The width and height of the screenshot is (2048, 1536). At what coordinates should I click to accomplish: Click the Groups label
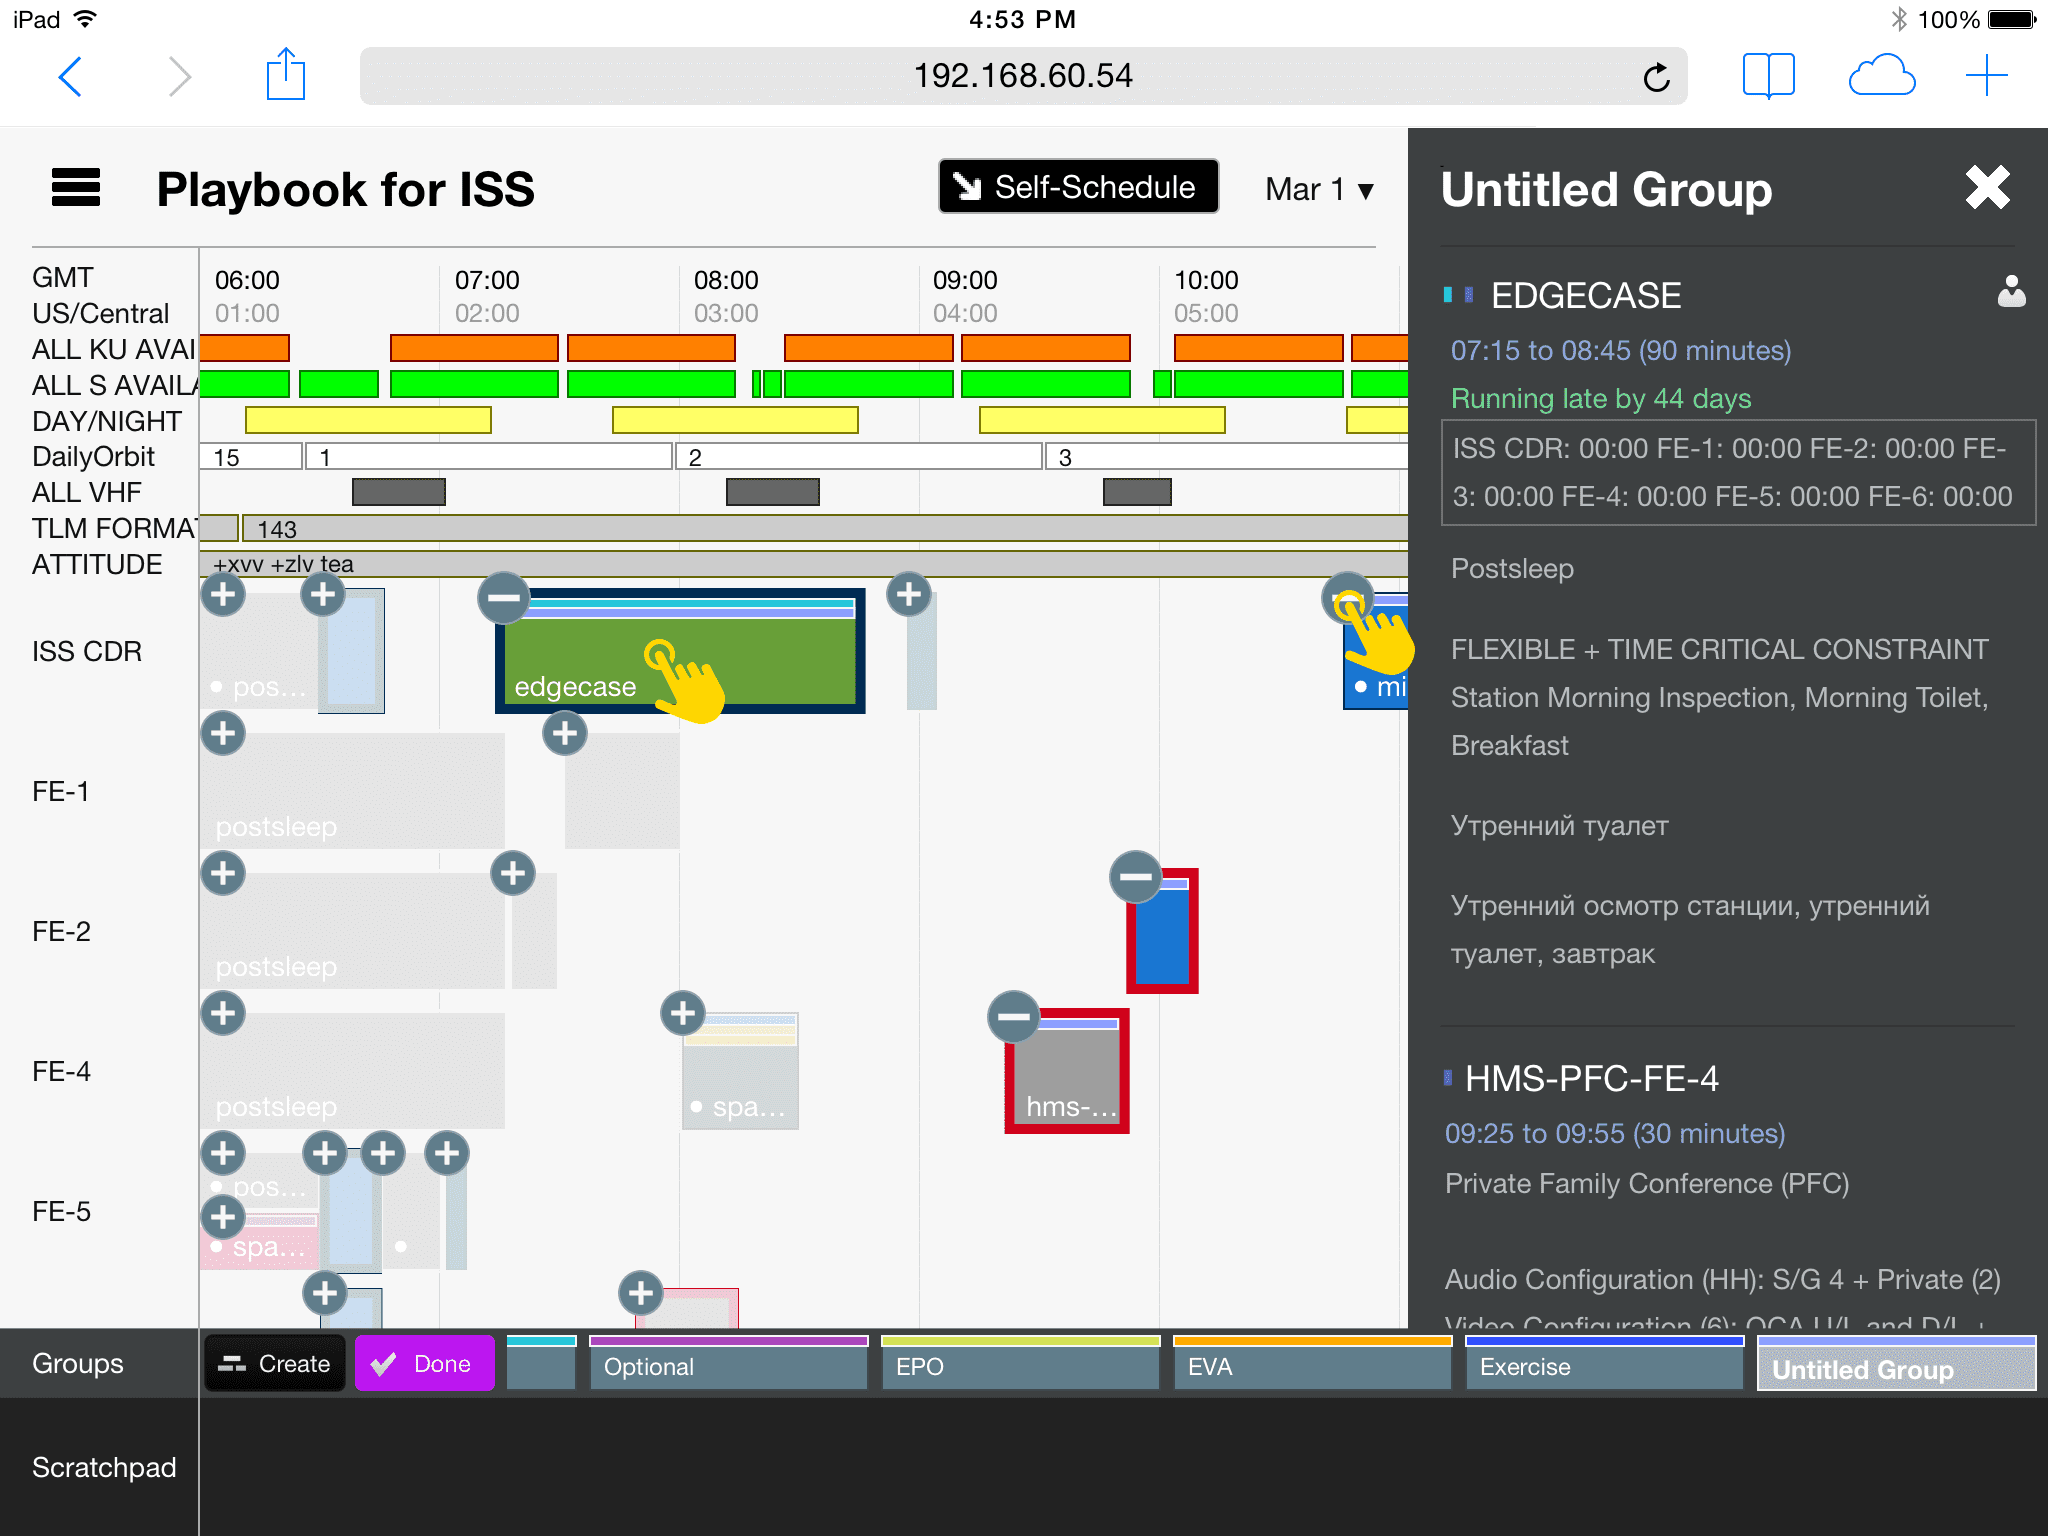coord(78,1363)
